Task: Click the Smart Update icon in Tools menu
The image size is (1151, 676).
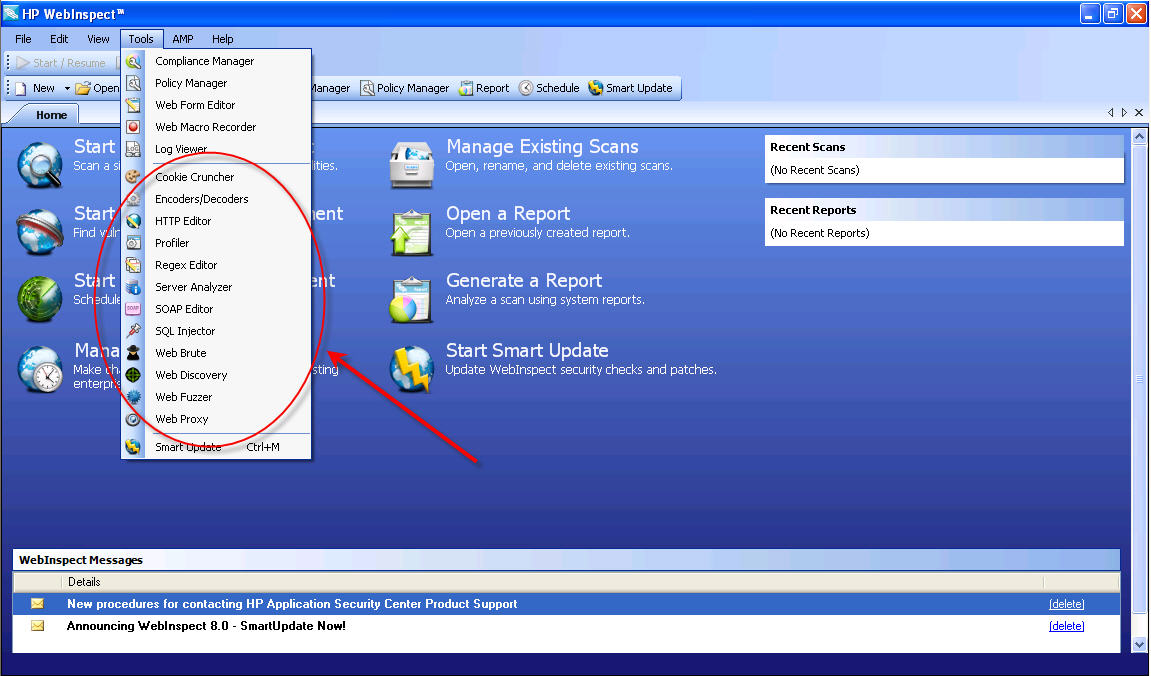Action: pos(133,447)
